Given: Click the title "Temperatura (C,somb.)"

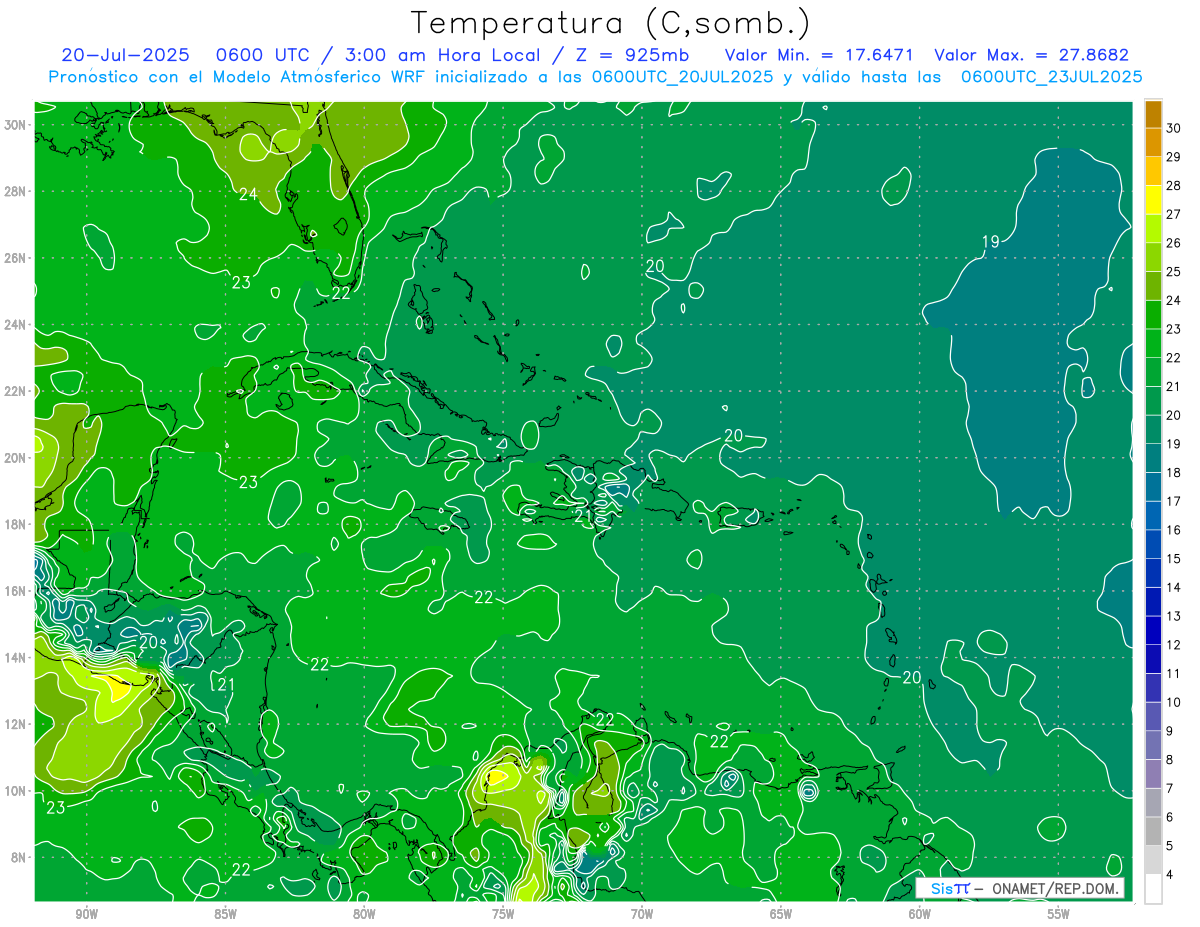Looking at the screenshot, I should 611,23.
